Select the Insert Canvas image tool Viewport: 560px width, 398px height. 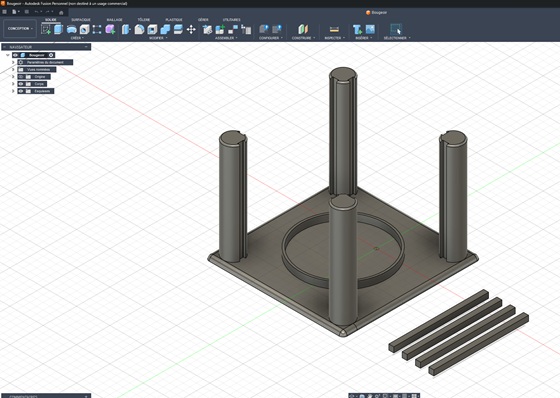pyautogui.click(x=370, y=29)
